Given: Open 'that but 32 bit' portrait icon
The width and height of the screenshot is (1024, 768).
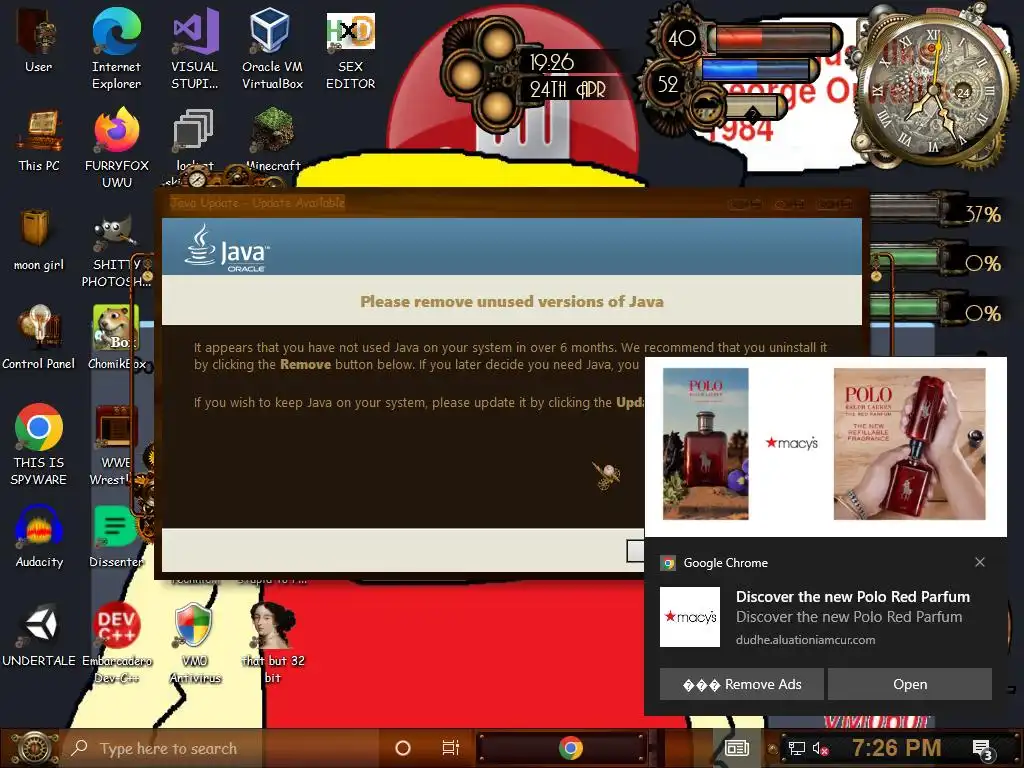Looking at the screenshot, I should pyautogui.click(x=273, y=643).
